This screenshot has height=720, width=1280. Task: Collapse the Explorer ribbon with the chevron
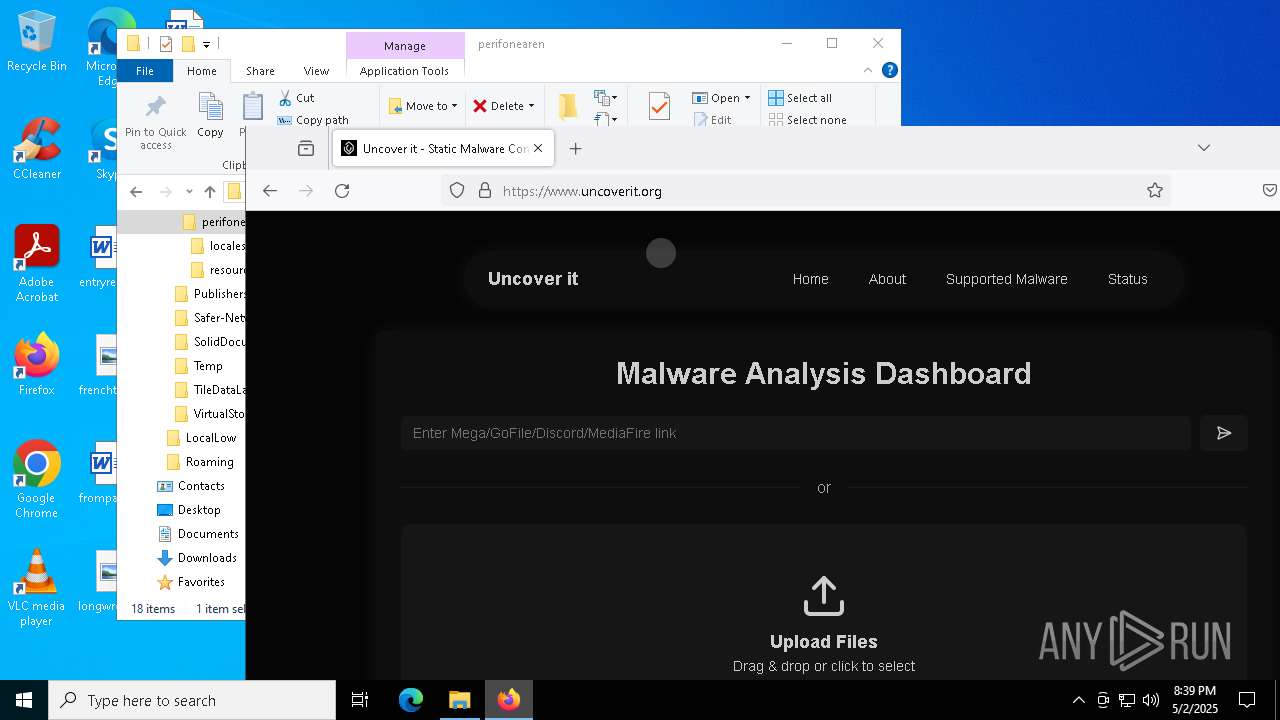click(868, 70)
